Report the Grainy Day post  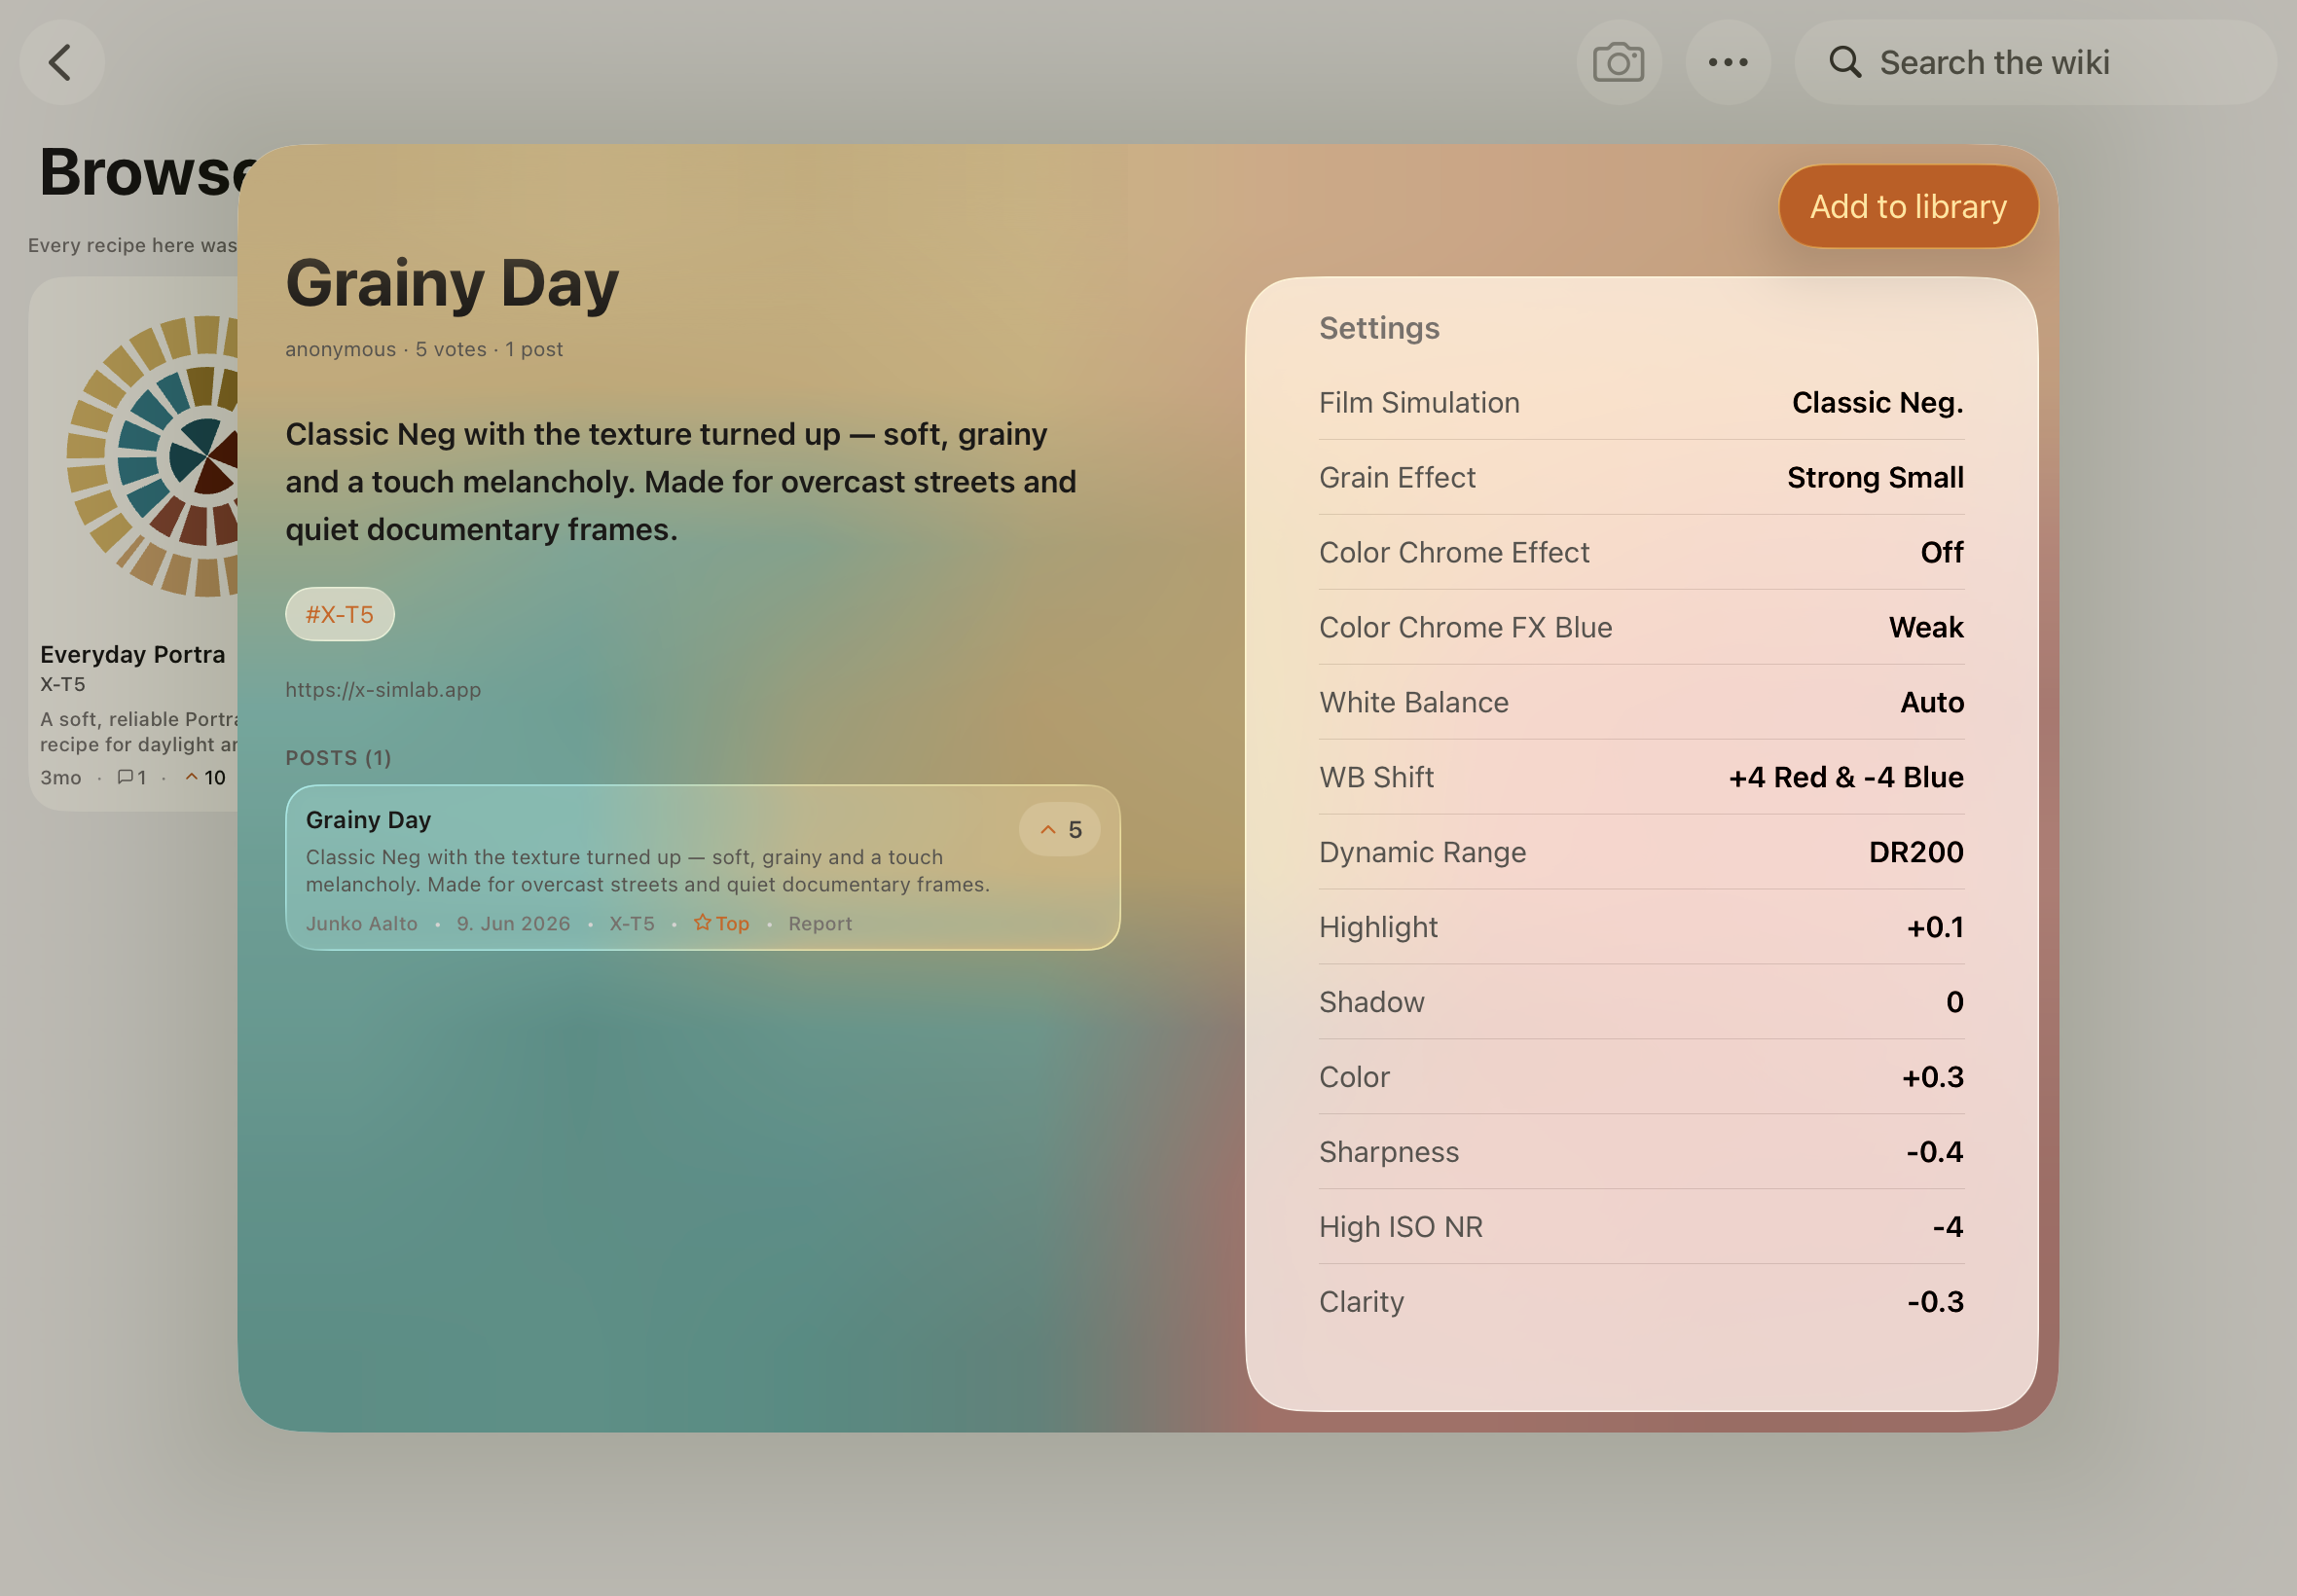820,923
